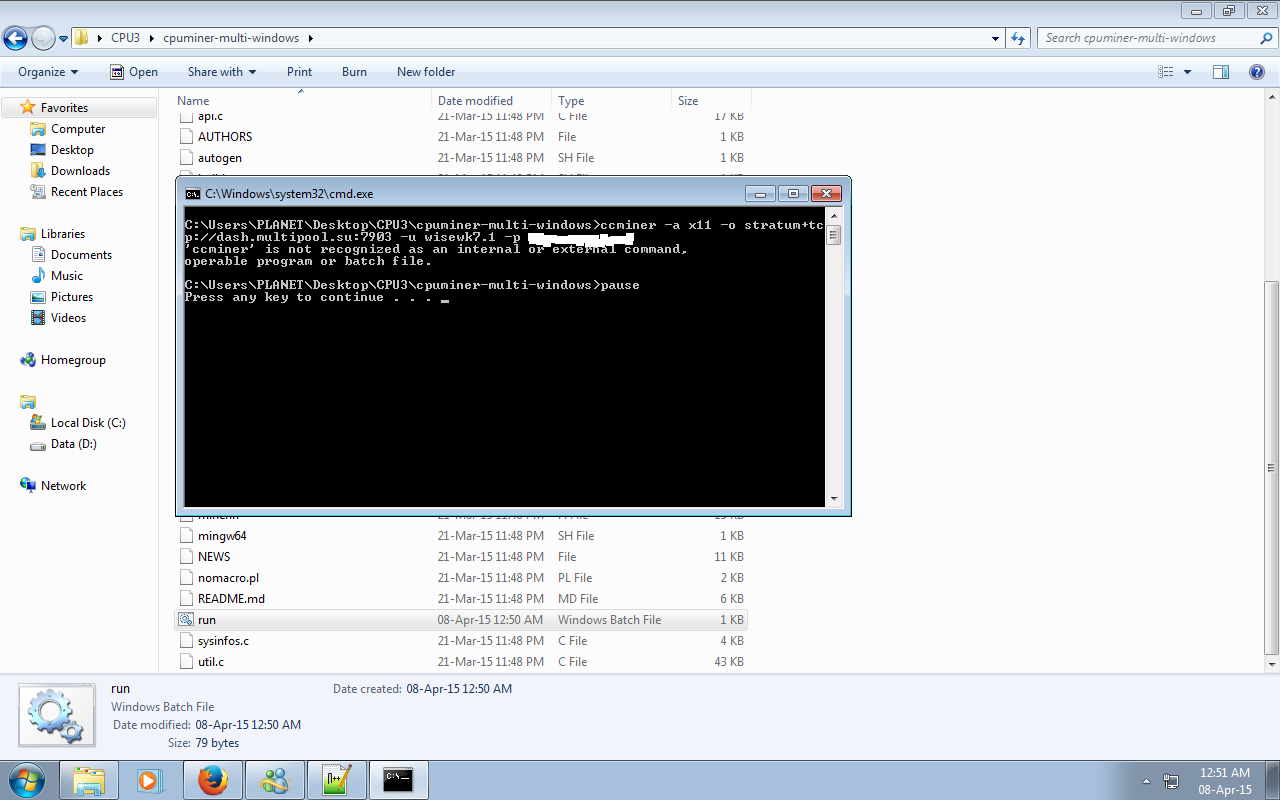Select the mingw64 file
The height and width of the screenshot is (800, 1280).
point(222,536)
